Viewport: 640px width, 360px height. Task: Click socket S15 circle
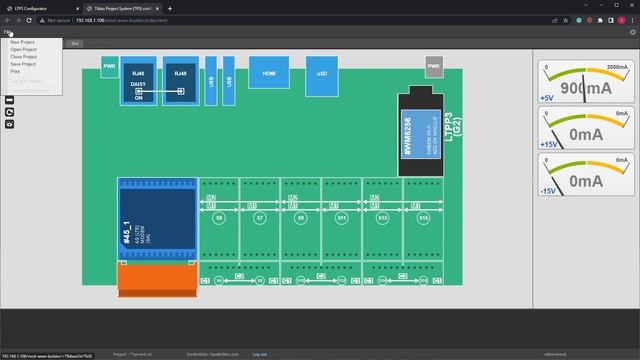tap(423, 218)
